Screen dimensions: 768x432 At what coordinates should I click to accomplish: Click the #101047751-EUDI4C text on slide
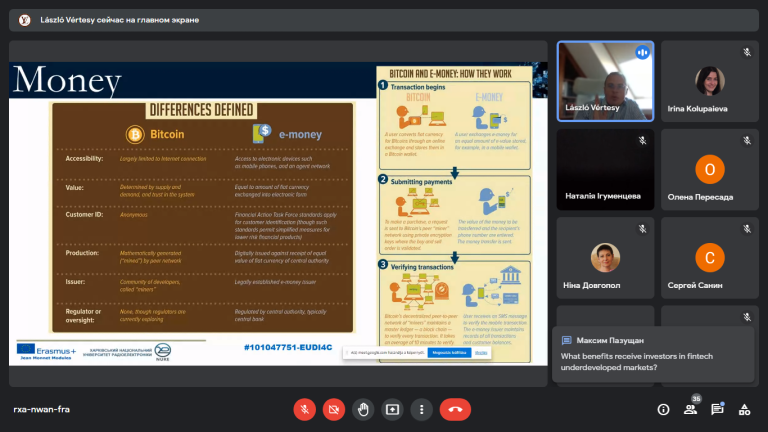[x=288, y=347]
